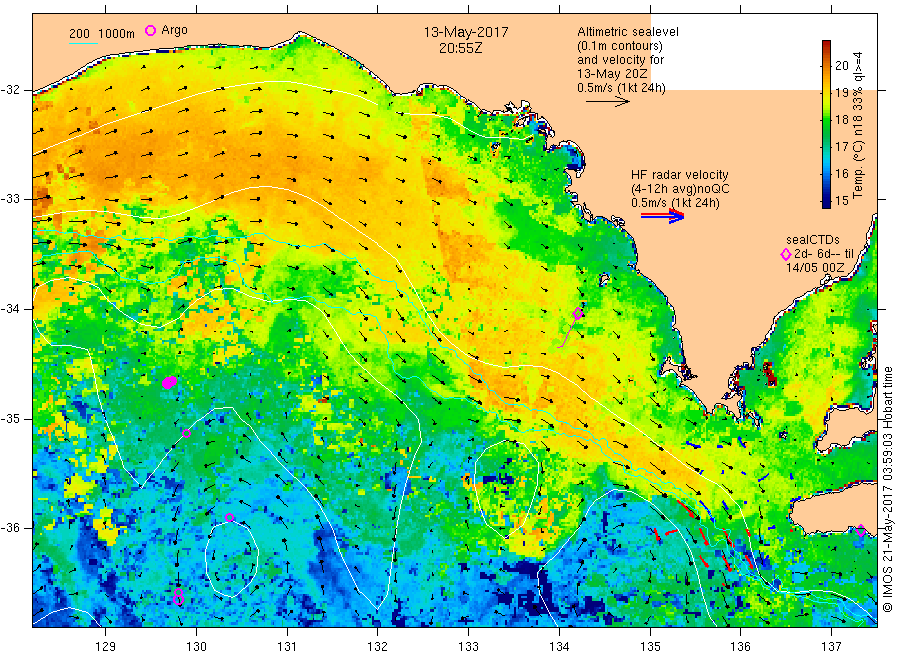The width and height of the screenshot is (900, 660).
Task: Click the '-33' latitude axis label
Action: pyautogui.click(x=10, y=199)
